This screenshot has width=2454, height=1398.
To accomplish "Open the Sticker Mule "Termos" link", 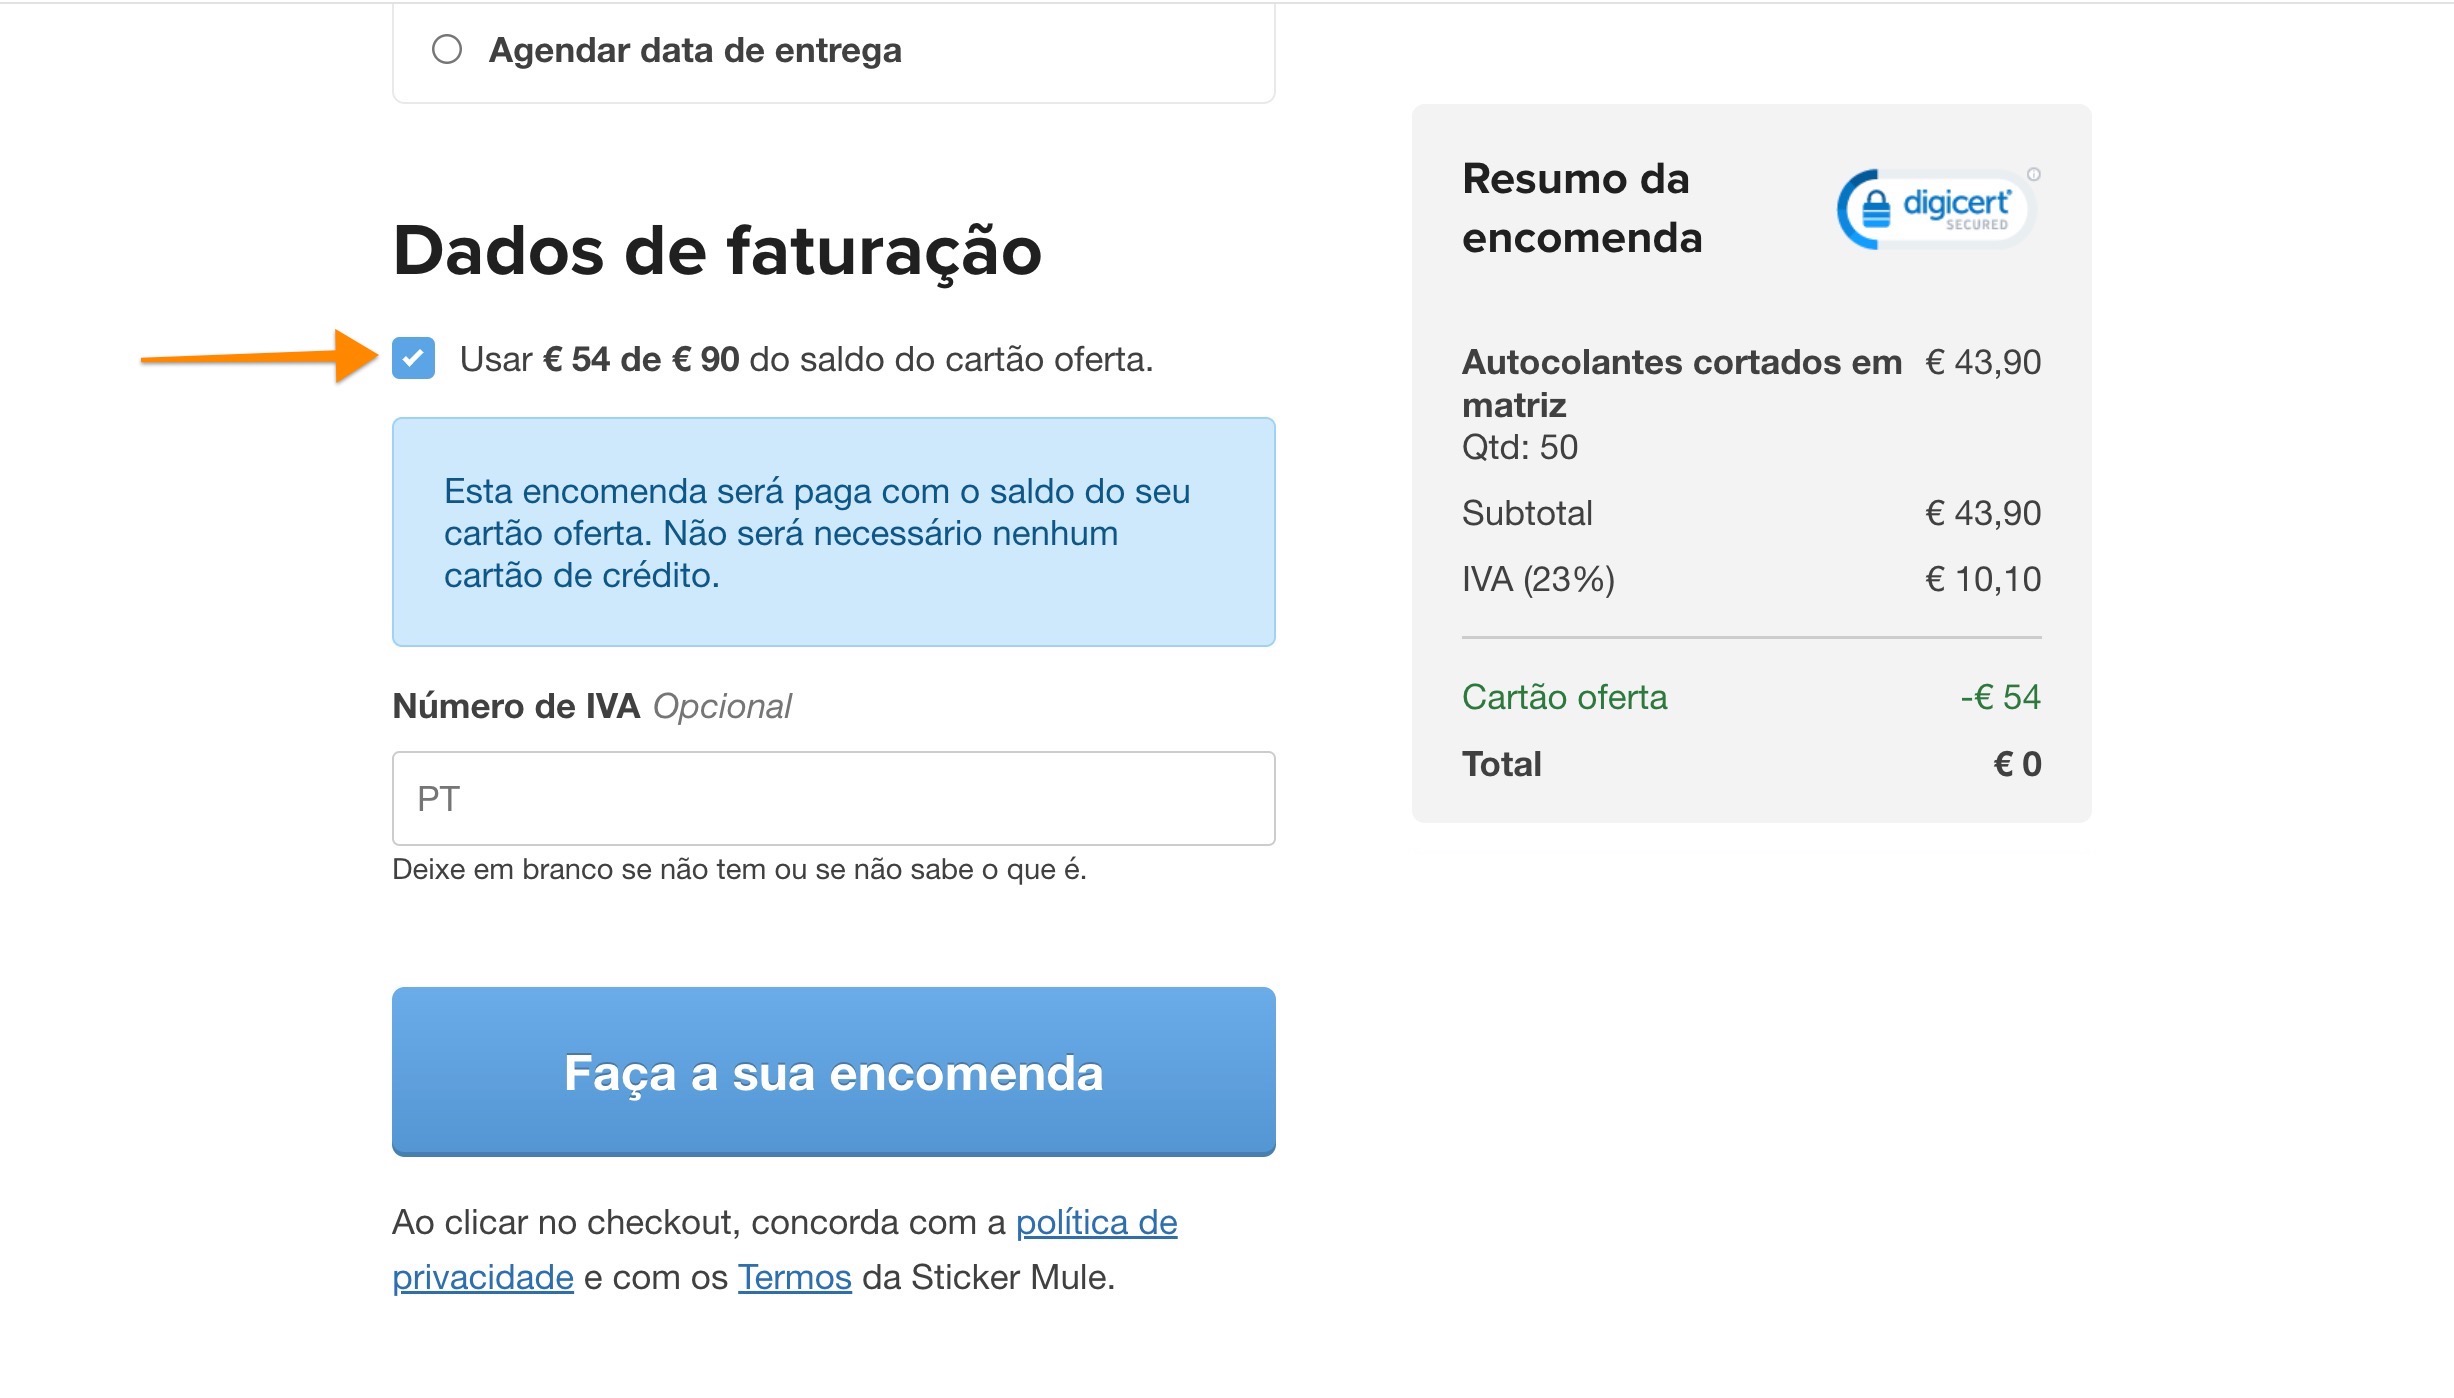I will pos(793,1276).
